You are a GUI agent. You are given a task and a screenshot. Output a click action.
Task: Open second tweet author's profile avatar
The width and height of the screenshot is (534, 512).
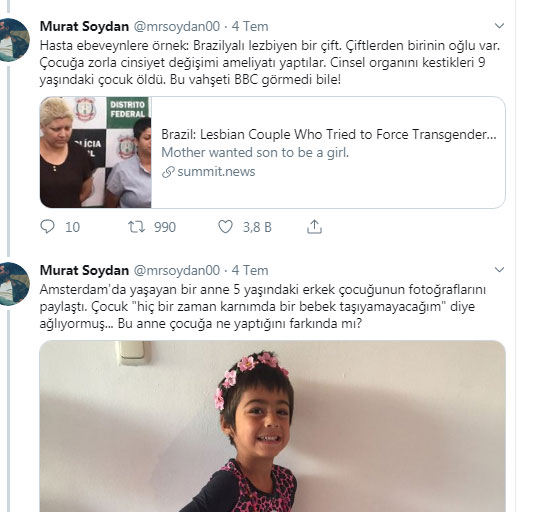(14, 284)
